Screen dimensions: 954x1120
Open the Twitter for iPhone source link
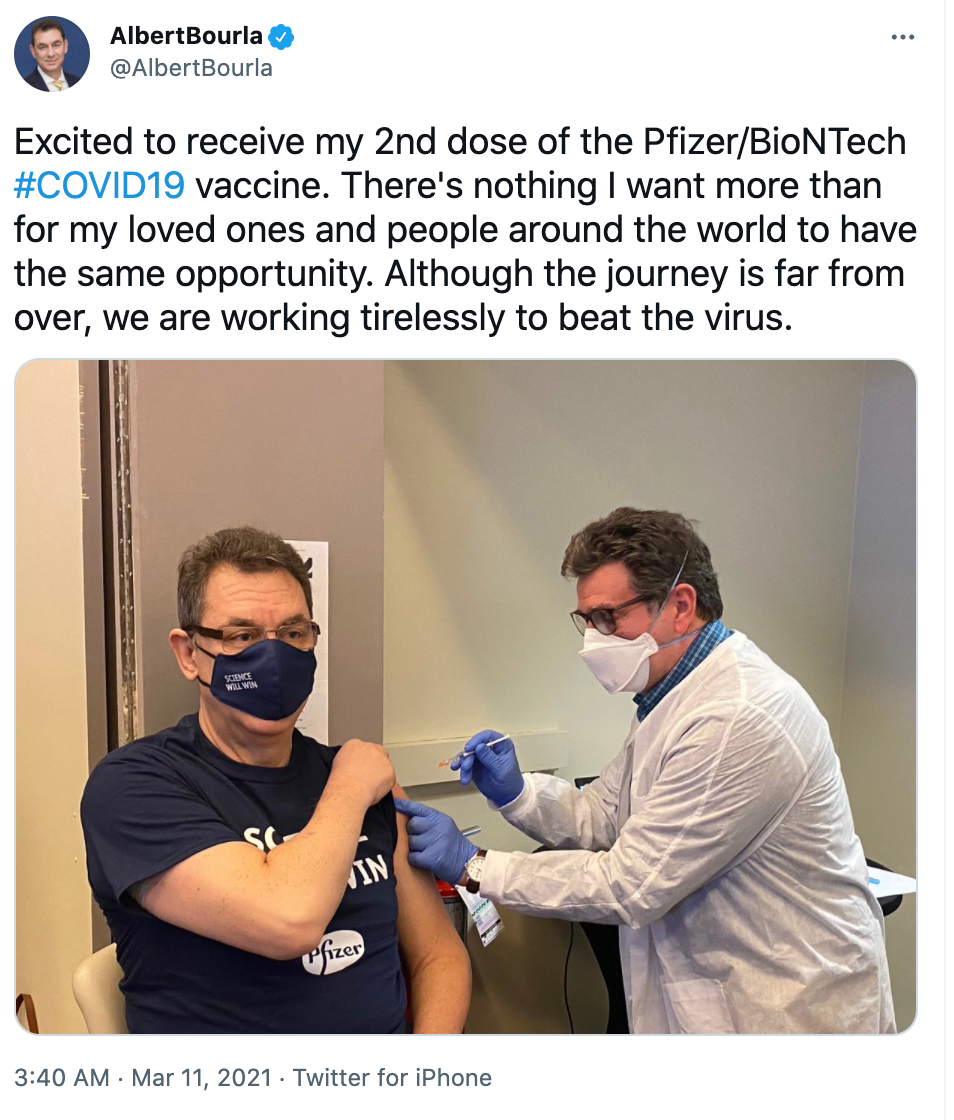tap(392, 1077)
